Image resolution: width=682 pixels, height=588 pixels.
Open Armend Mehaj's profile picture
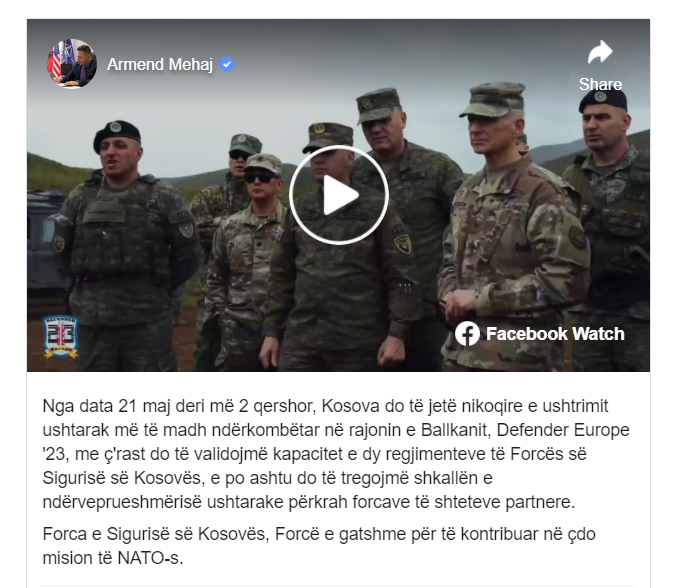tap(72, 64)
